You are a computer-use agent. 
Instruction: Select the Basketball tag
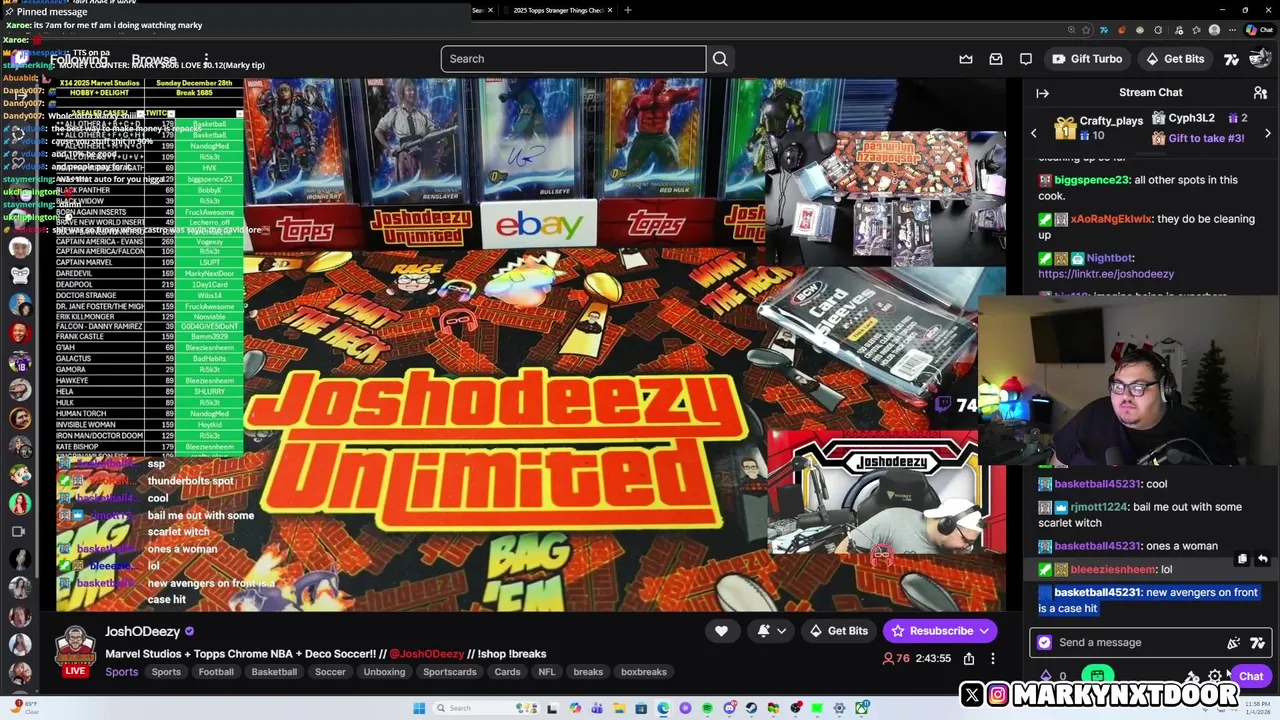click(274, 672)
